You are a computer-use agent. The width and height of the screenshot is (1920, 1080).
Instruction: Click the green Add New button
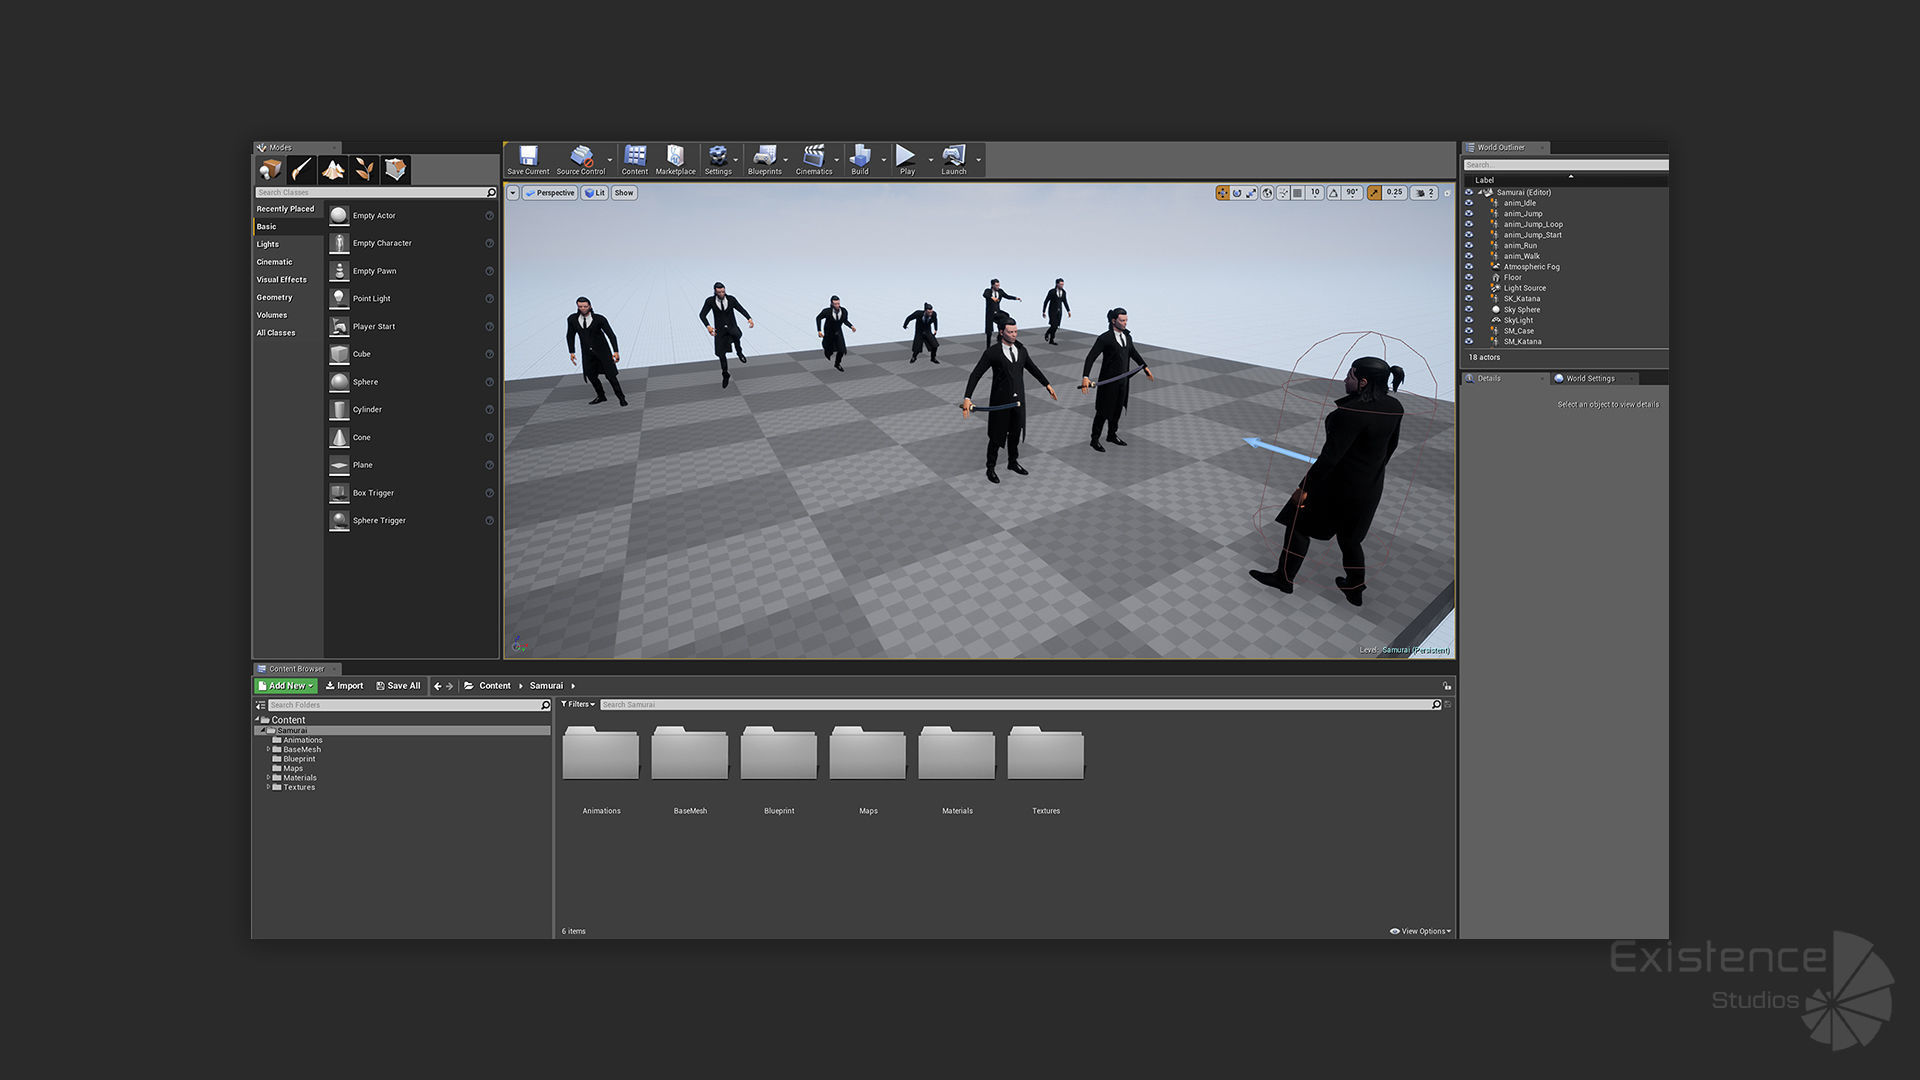click(285, 686)
